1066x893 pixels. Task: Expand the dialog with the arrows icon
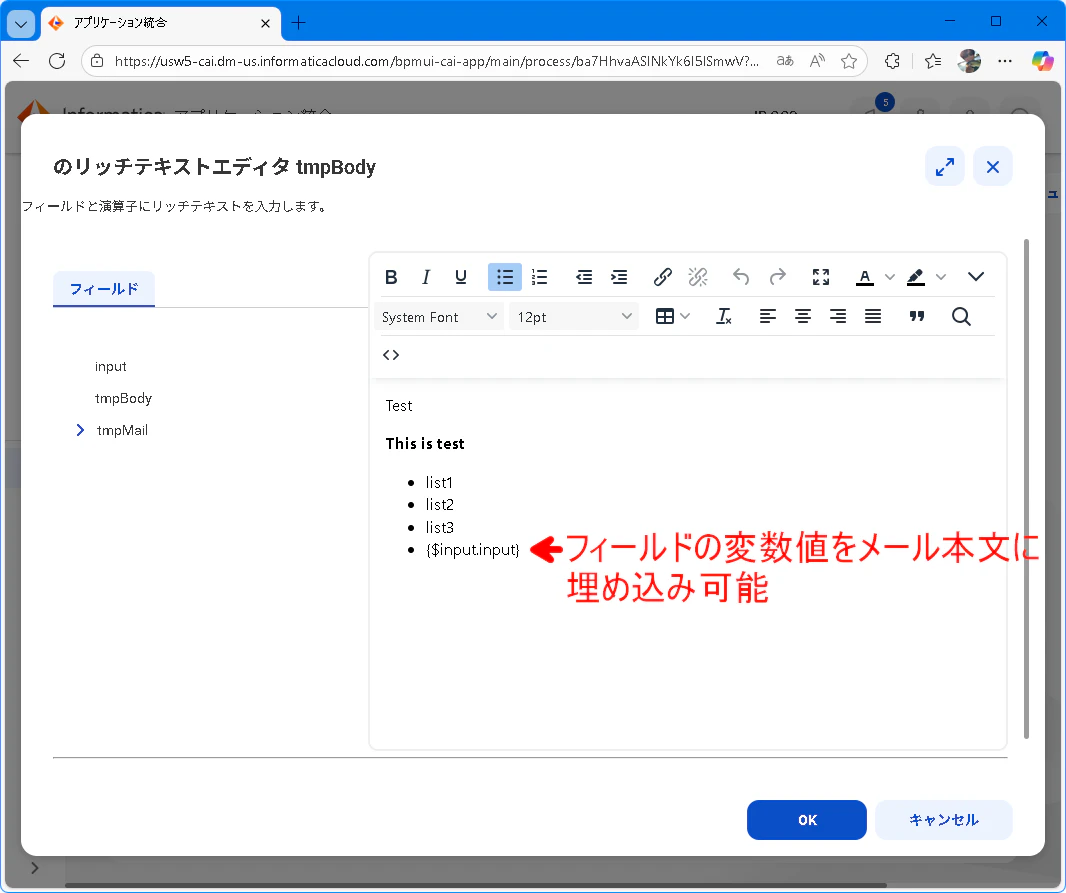[945, 167]
